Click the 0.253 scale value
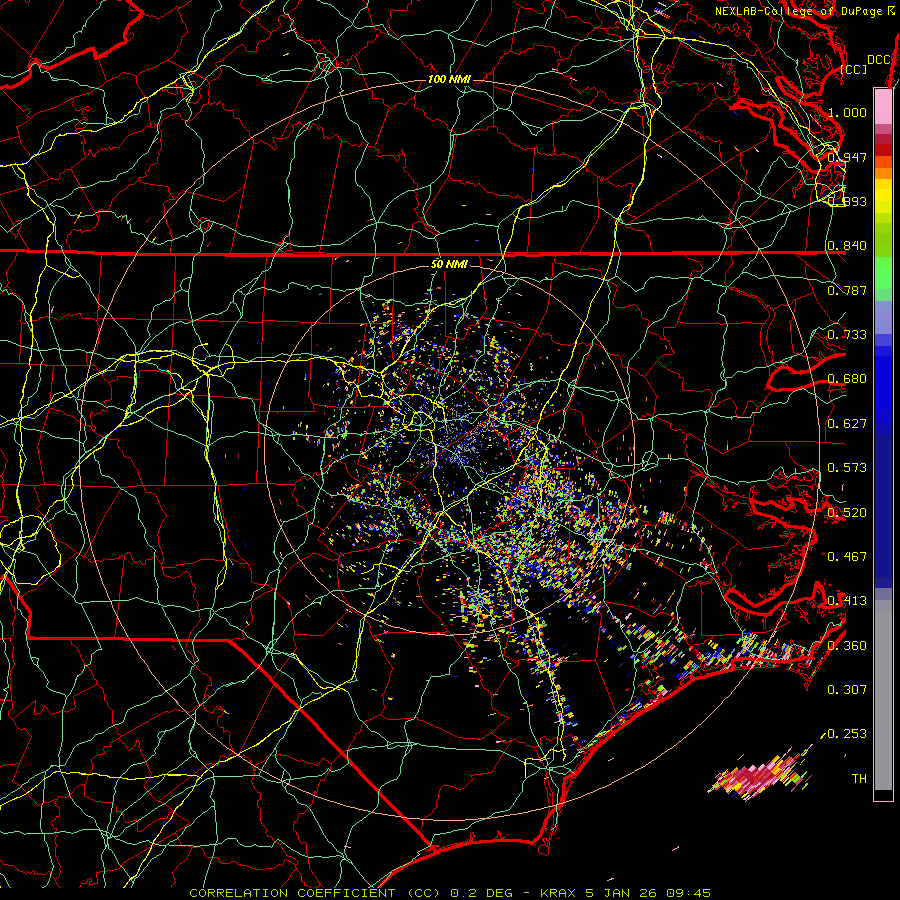900x900 pixels. click(x=847, y=734)
